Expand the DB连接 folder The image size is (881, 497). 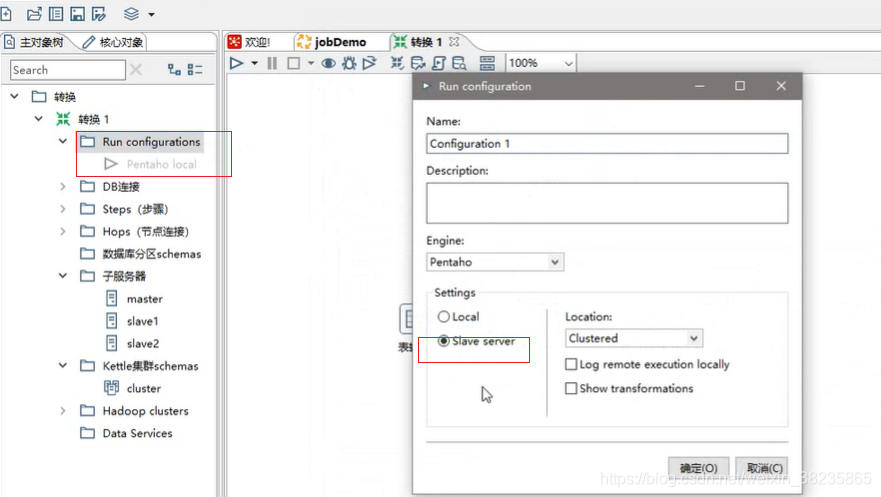[x=62, y=186]
